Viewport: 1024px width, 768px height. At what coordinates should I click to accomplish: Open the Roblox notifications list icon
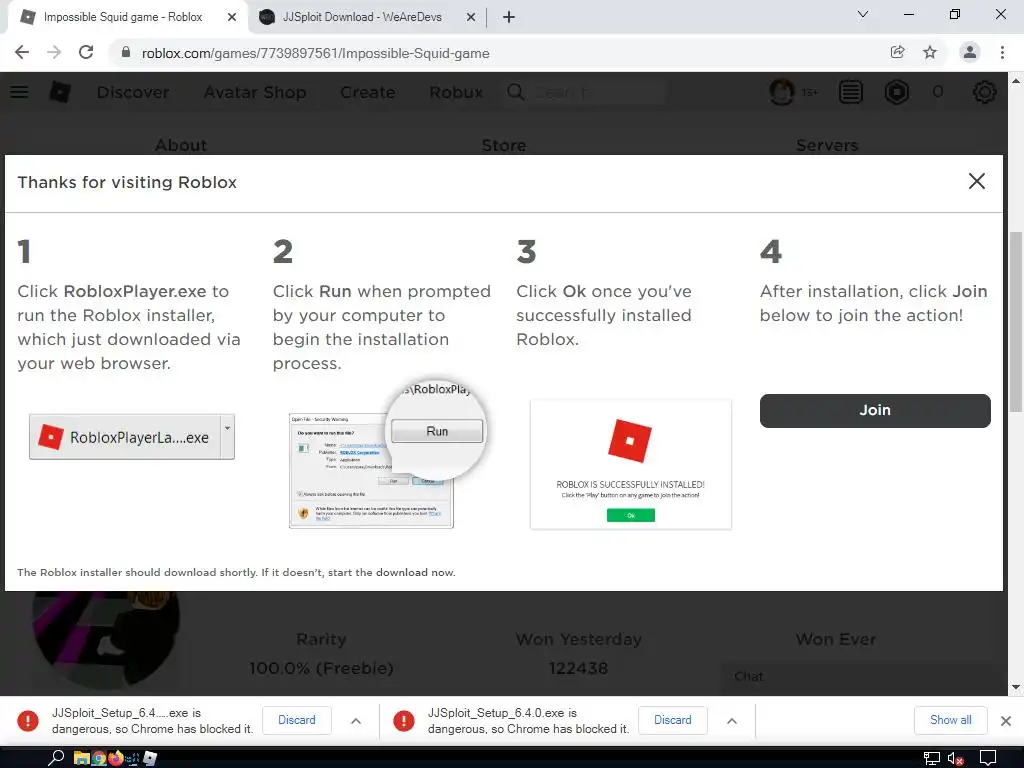(850, 92)
